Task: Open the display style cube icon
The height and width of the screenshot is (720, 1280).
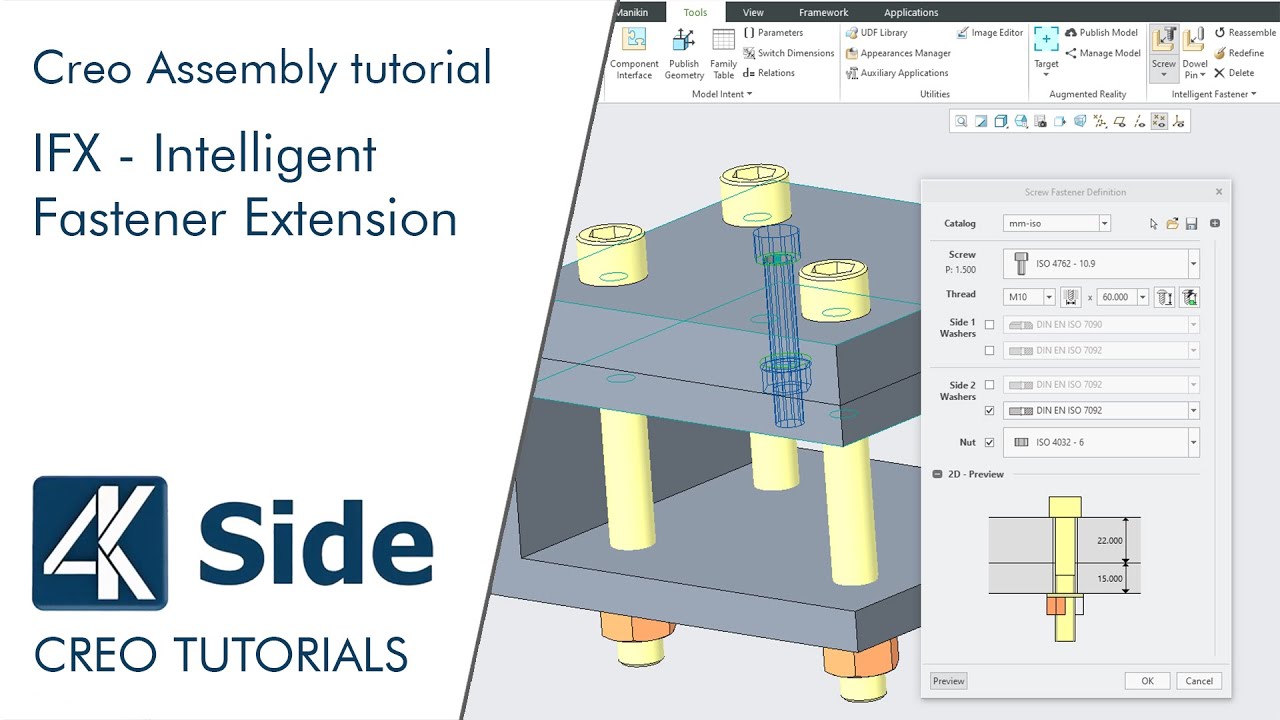Action: (x=1001, y=121)
